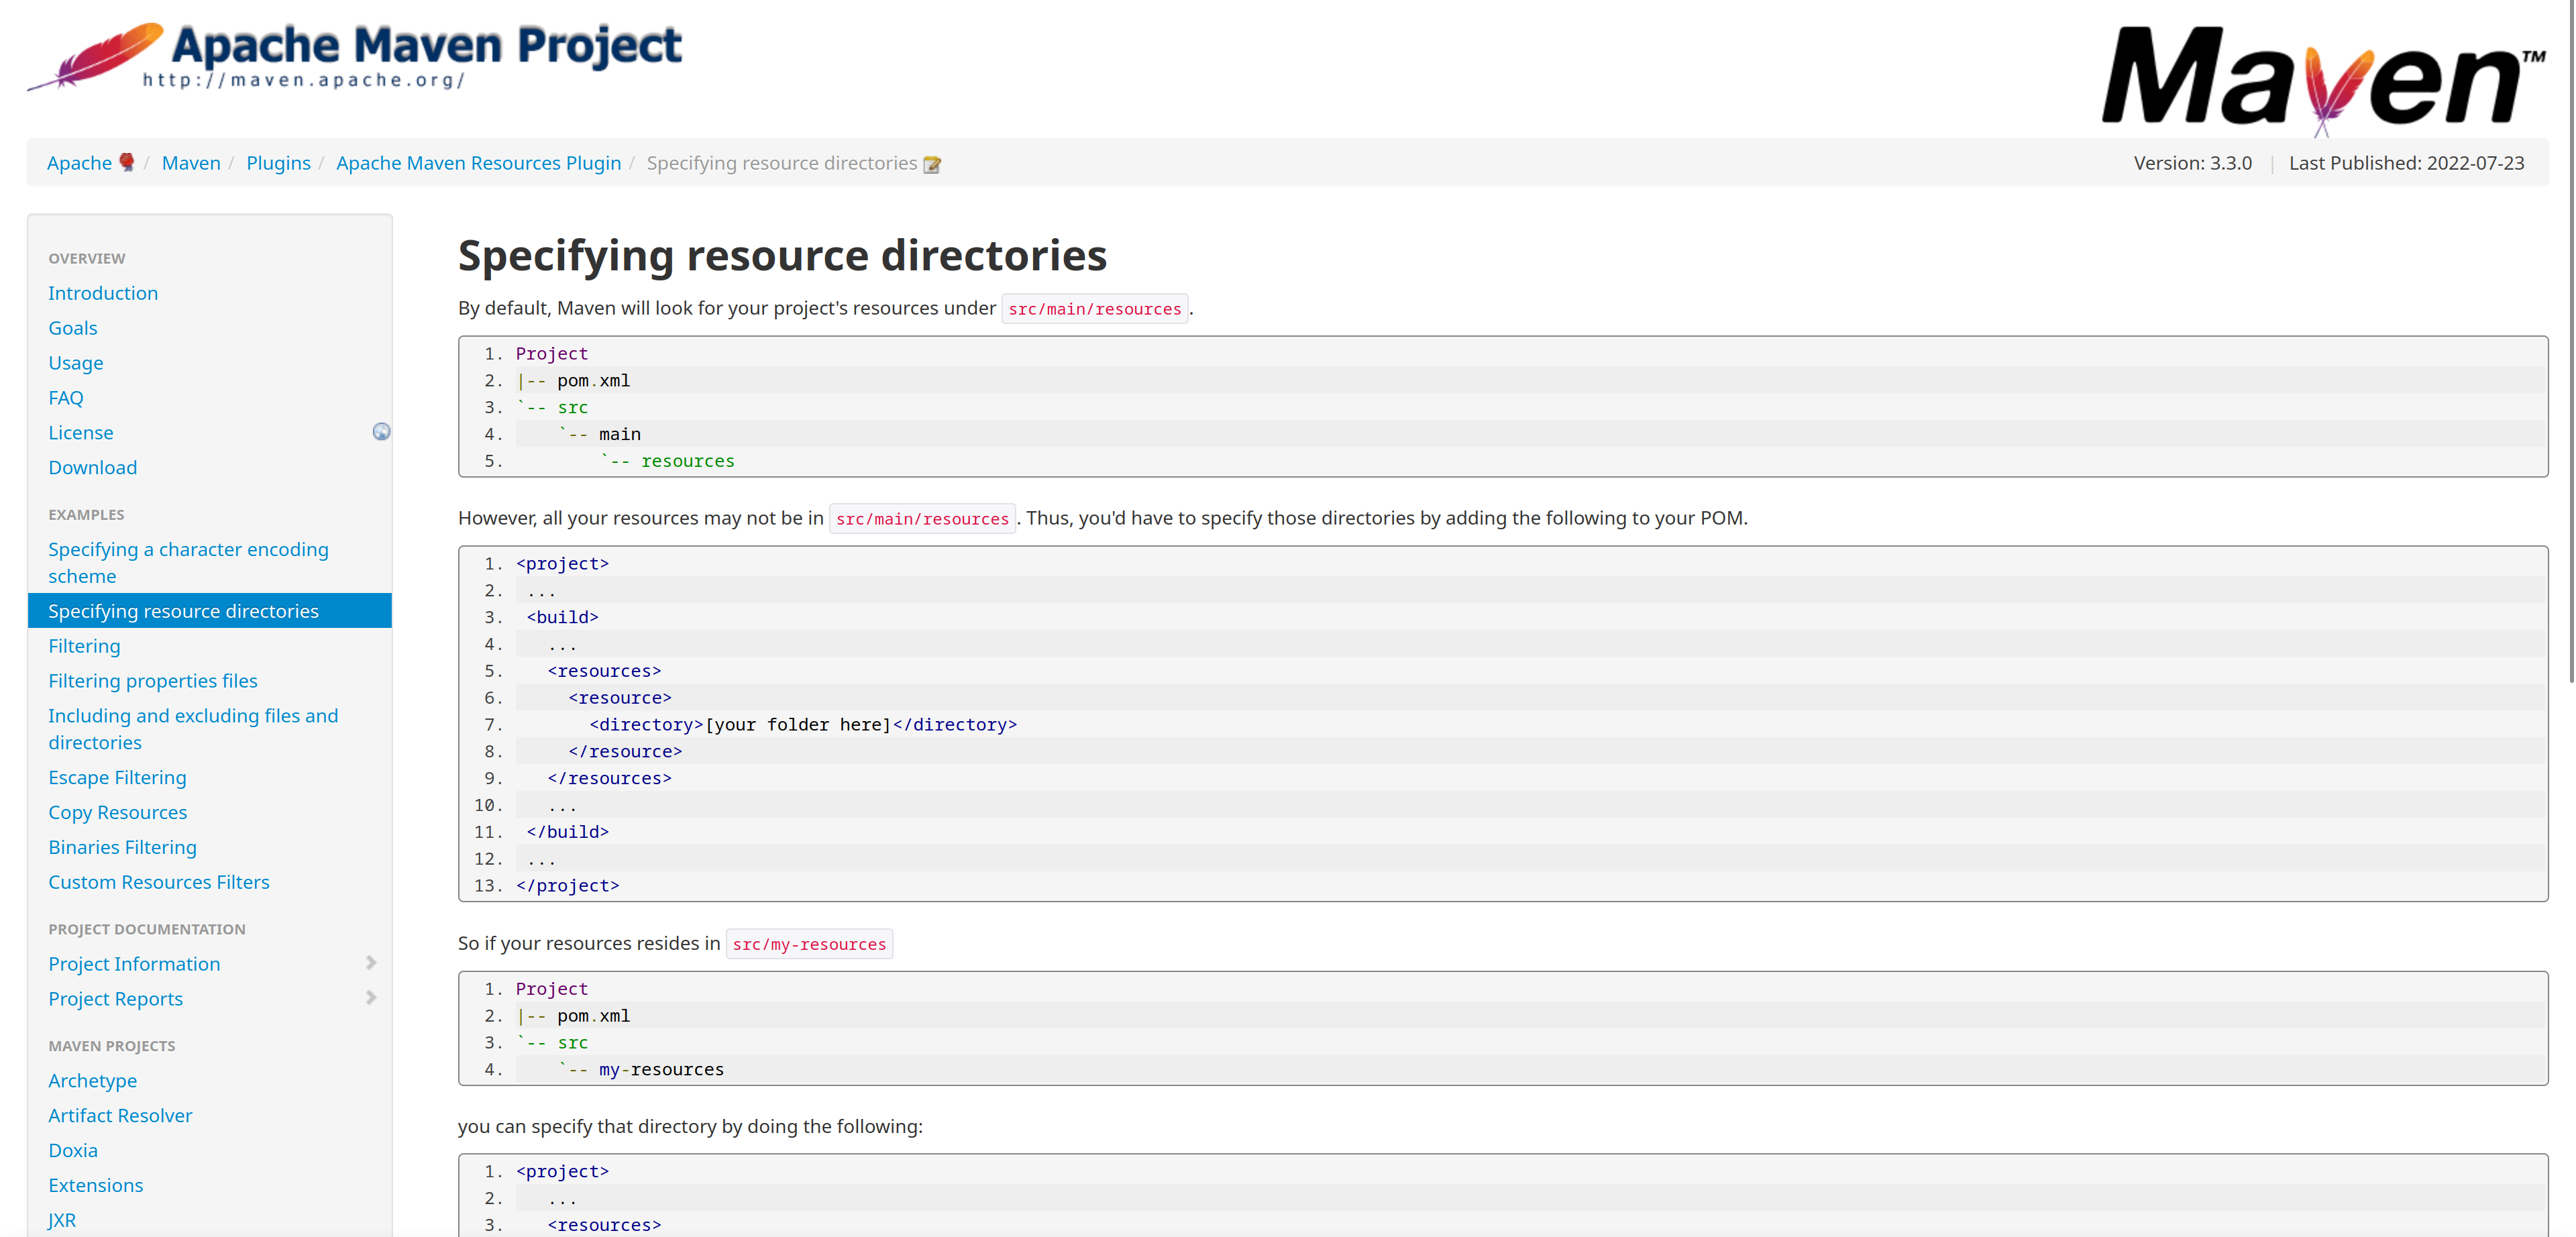Viewport: 2576px width, 1237px height.
Task: Click the Maven logo at top right
Action: tap(2323, 79)
